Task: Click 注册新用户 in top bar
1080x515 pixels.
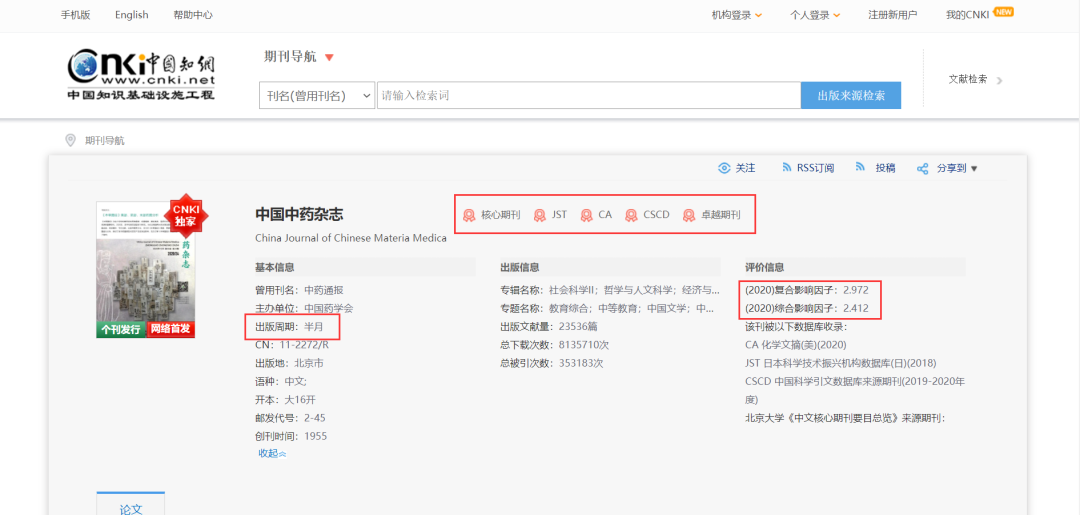Action: coord(893,14)
